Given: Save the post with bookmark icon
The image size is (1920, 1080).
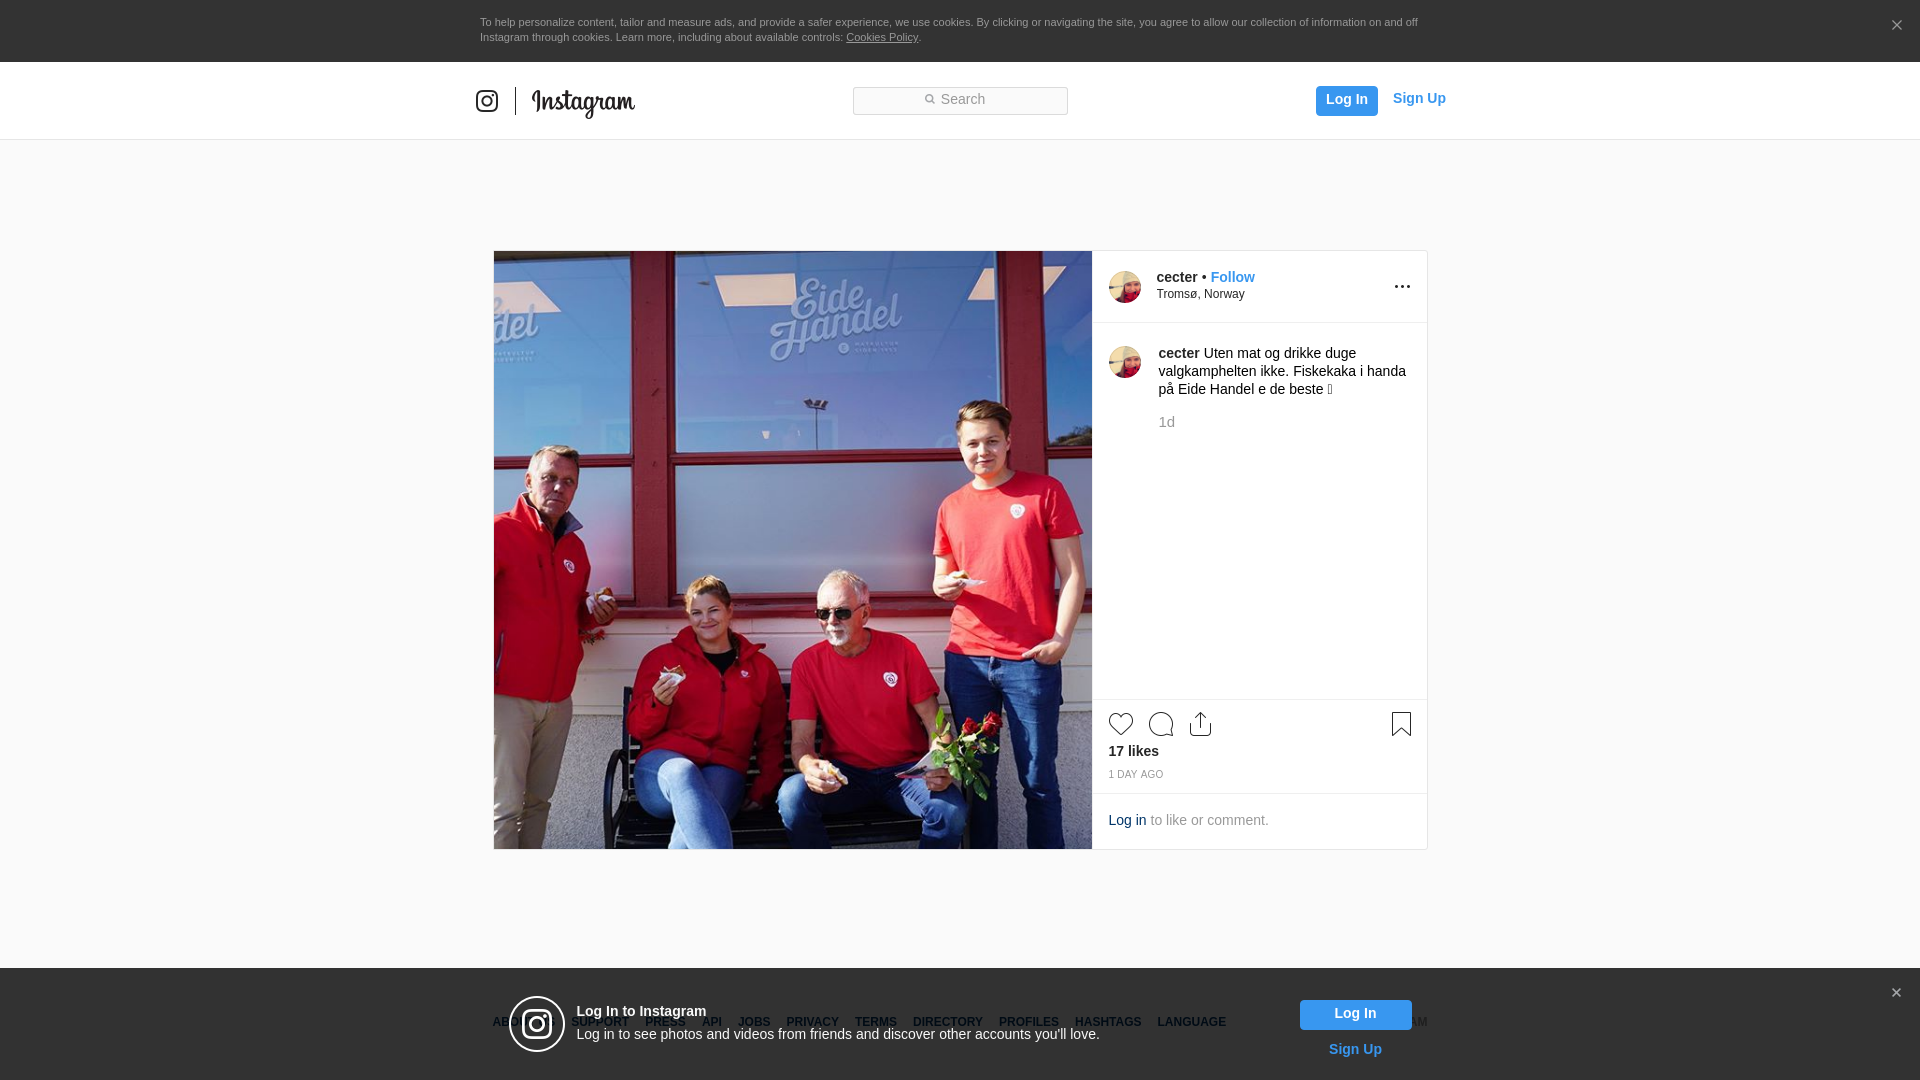Looking at the screenshot, I should [1401, 724].
